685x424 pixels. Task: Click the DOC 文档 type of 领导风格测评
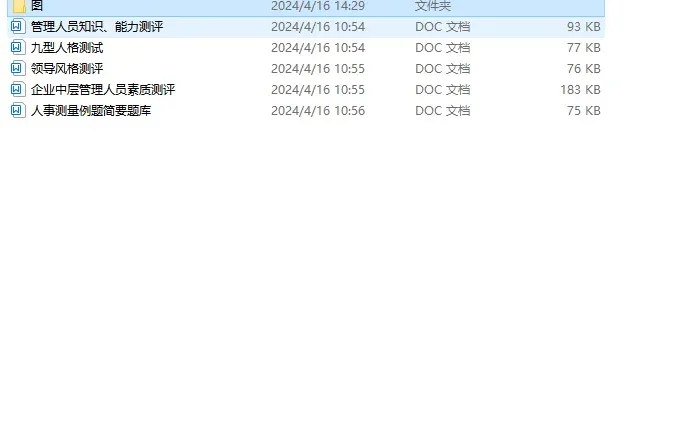(443, 69)
